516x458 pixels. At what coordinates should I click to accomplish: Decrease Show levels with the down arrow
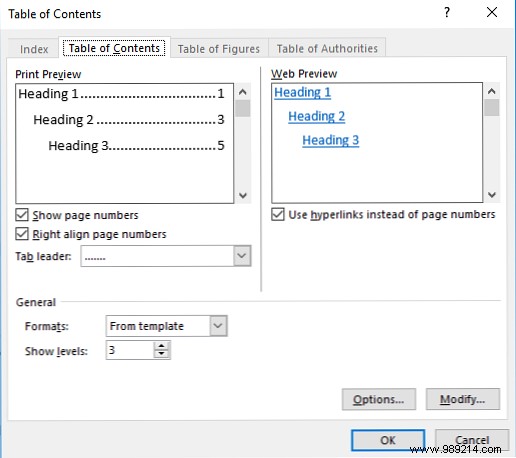point(162,354)
